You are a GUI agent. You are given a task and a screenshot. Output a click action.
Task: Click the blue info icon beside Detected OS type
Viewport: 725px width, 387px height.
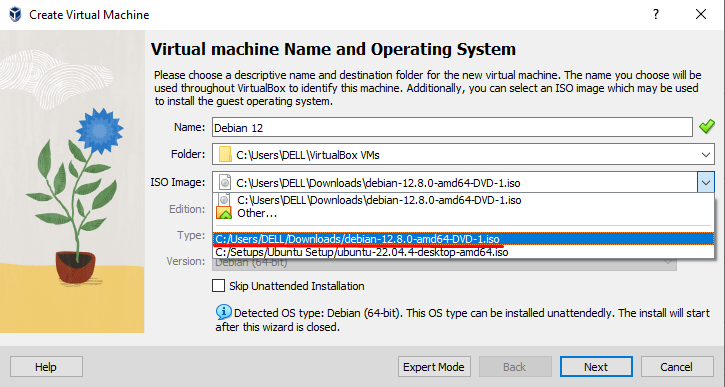point(223,312)
